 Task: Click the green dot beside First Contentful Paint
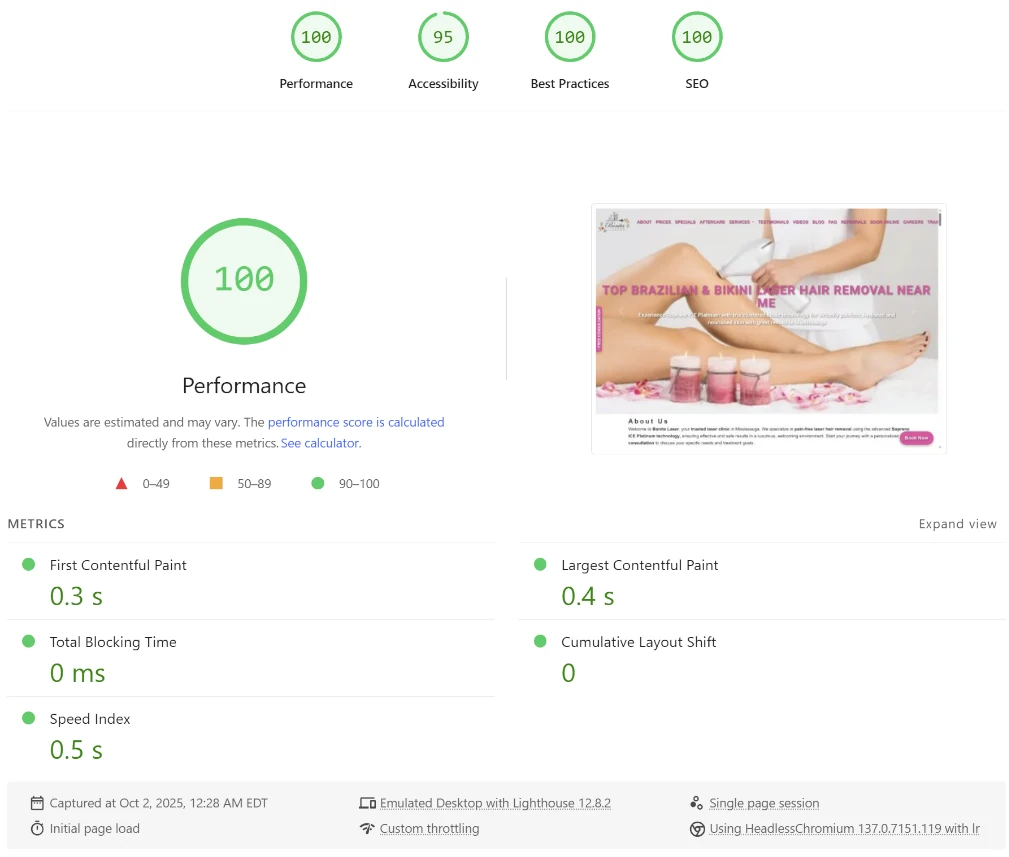(x=28, y=564)
